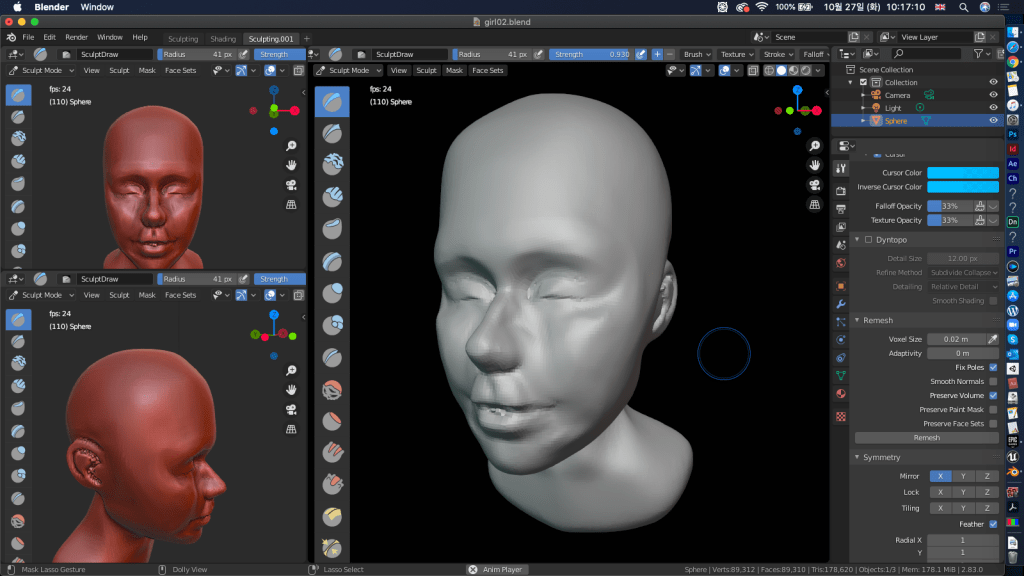The width and height of the screenshot is (1024, 576).
Task: Open the Modifier wrench properties tab
Action: [x=841, y=303]
